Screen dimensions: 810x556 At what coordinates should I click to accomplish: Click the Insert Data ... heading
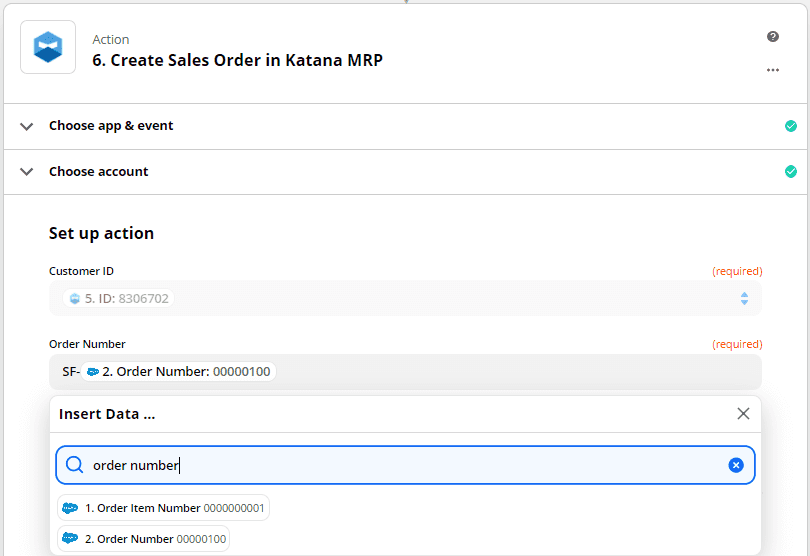[x=107, y=414]
